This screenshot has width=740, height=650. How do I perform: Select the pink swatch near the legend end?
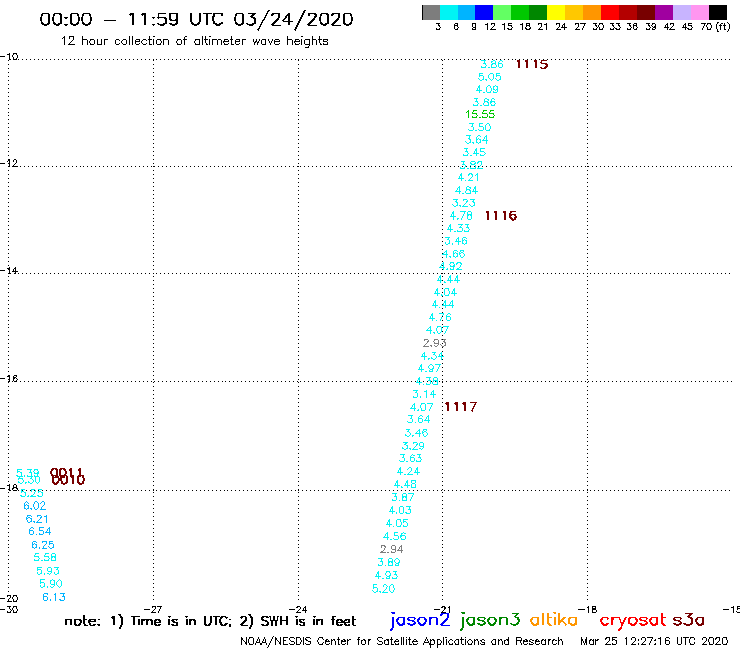pos(699,12)
